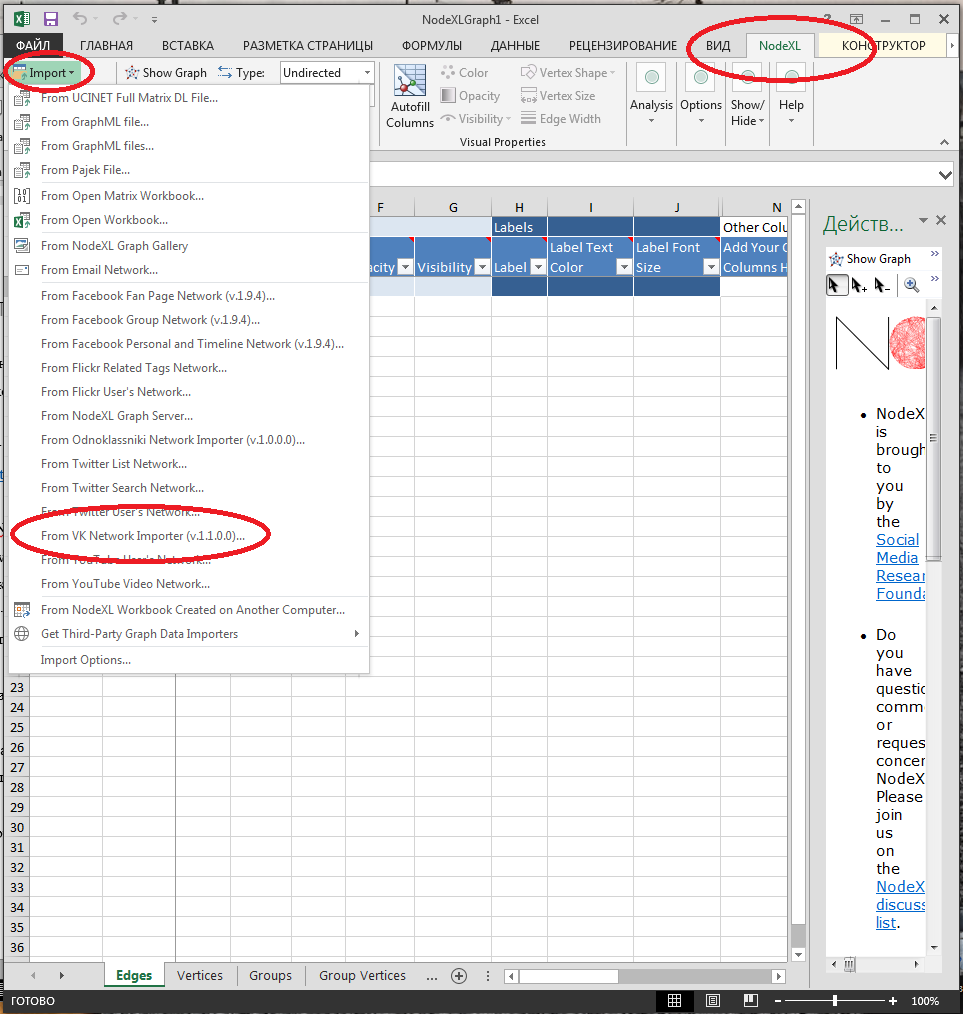Click the zoom out minus button
The height and width of the screenshot is (1014, 963).
pos(778,1000)
